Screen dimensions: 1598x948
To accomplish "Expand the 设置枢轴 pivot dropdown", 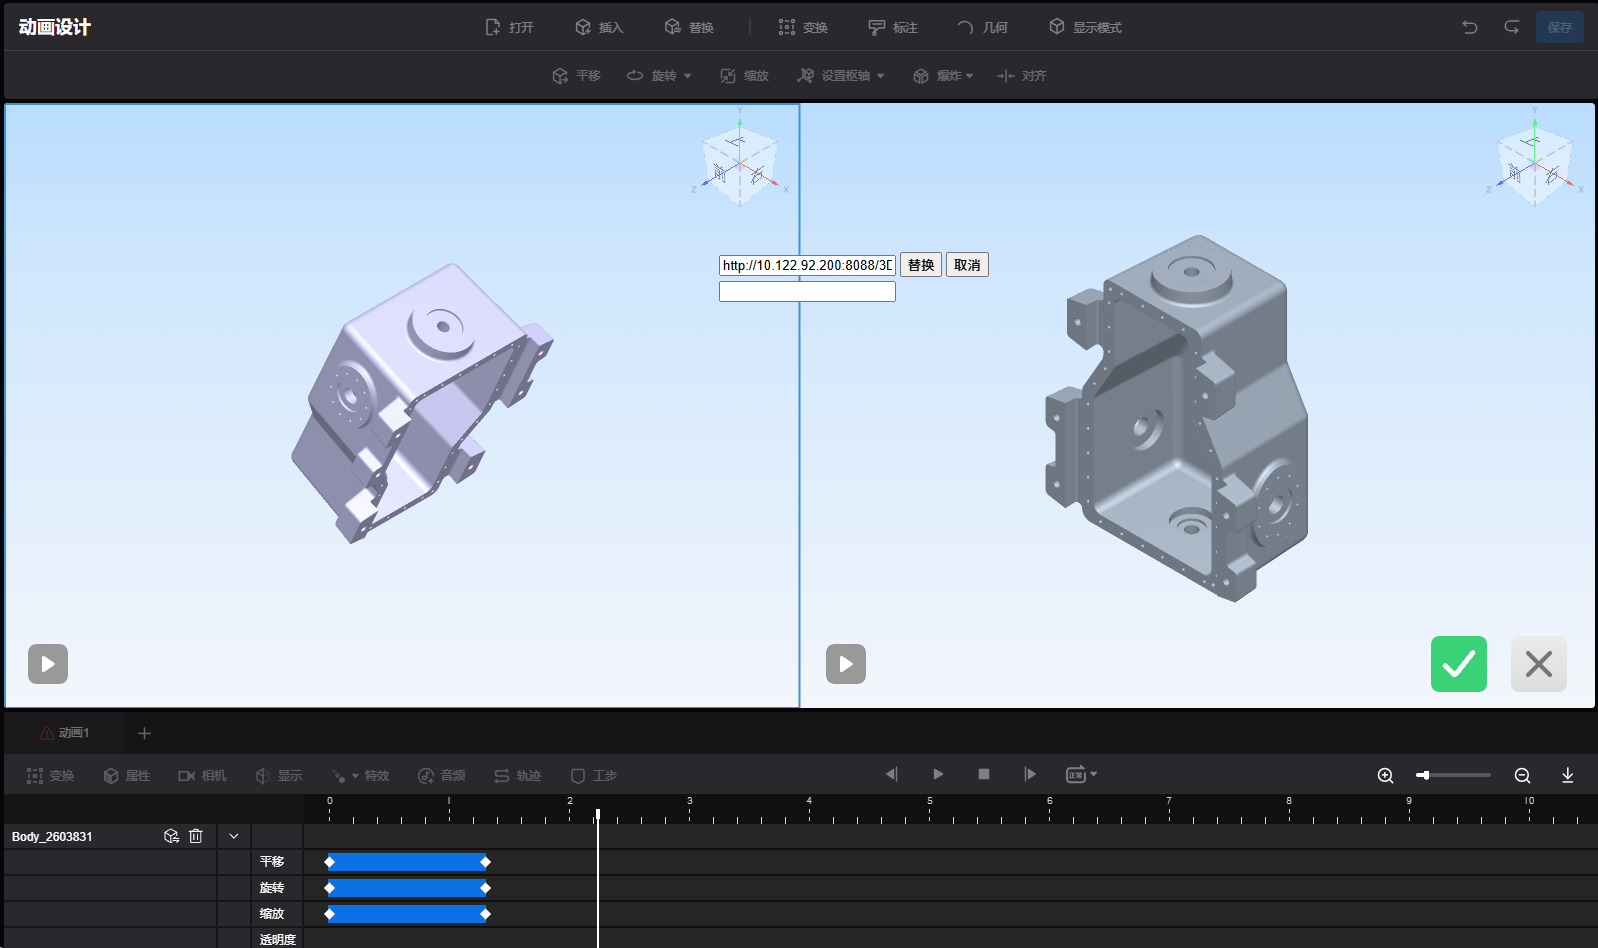I will click(x=881, y=76).
